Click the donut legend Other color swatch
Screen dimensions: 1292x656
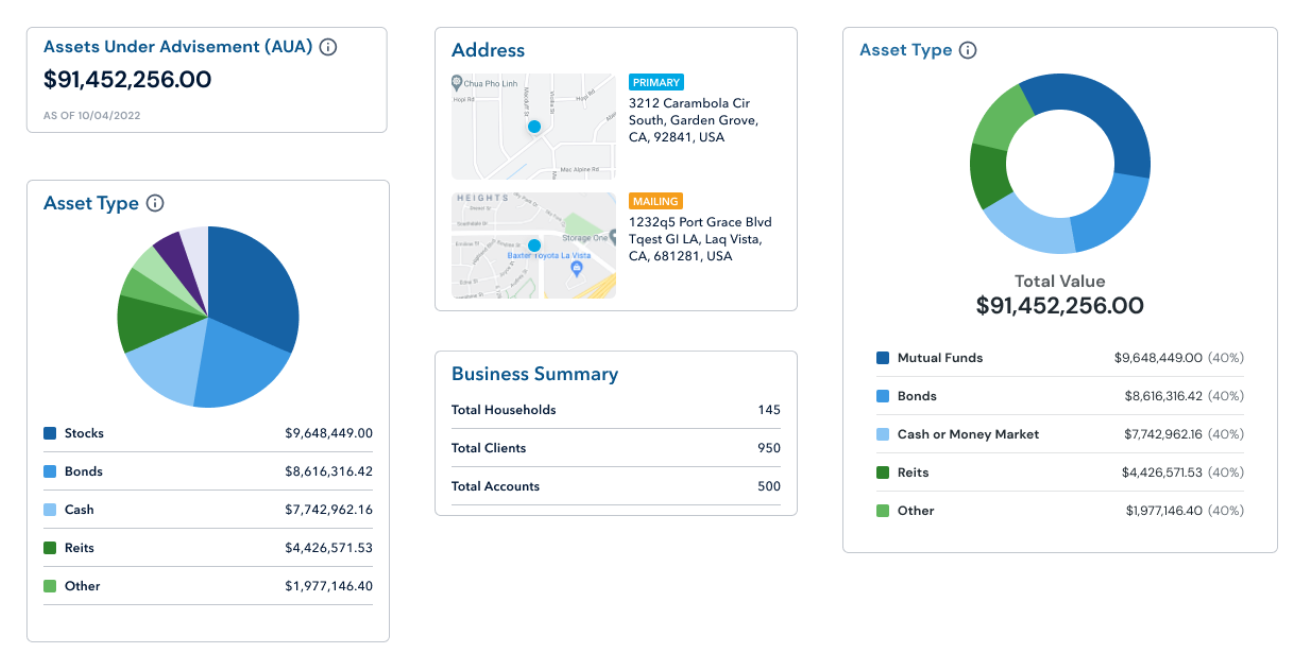[x=882, y=510]
